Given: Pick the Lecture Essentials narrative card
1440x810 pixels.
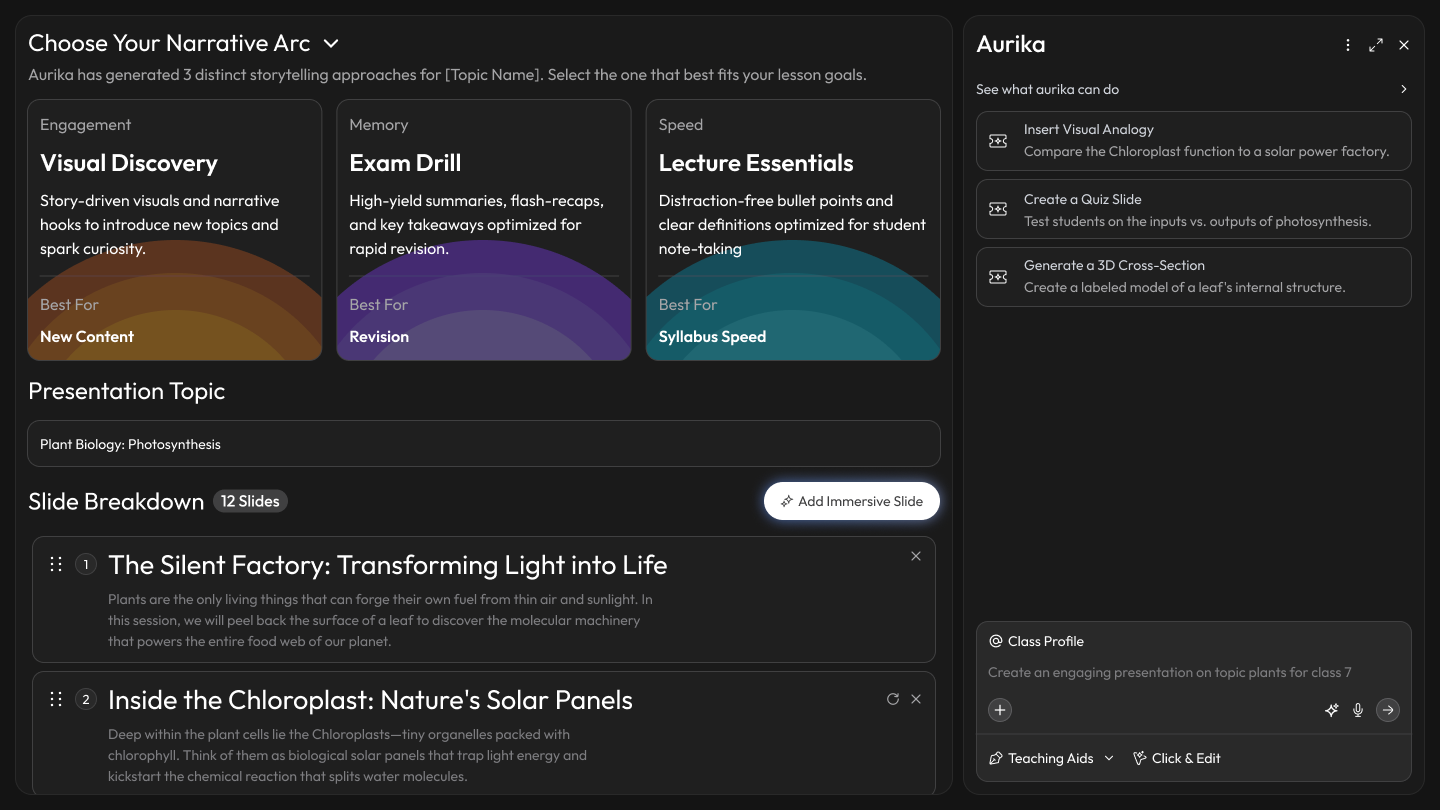Looking at the screenshot, I should point(793,230).
